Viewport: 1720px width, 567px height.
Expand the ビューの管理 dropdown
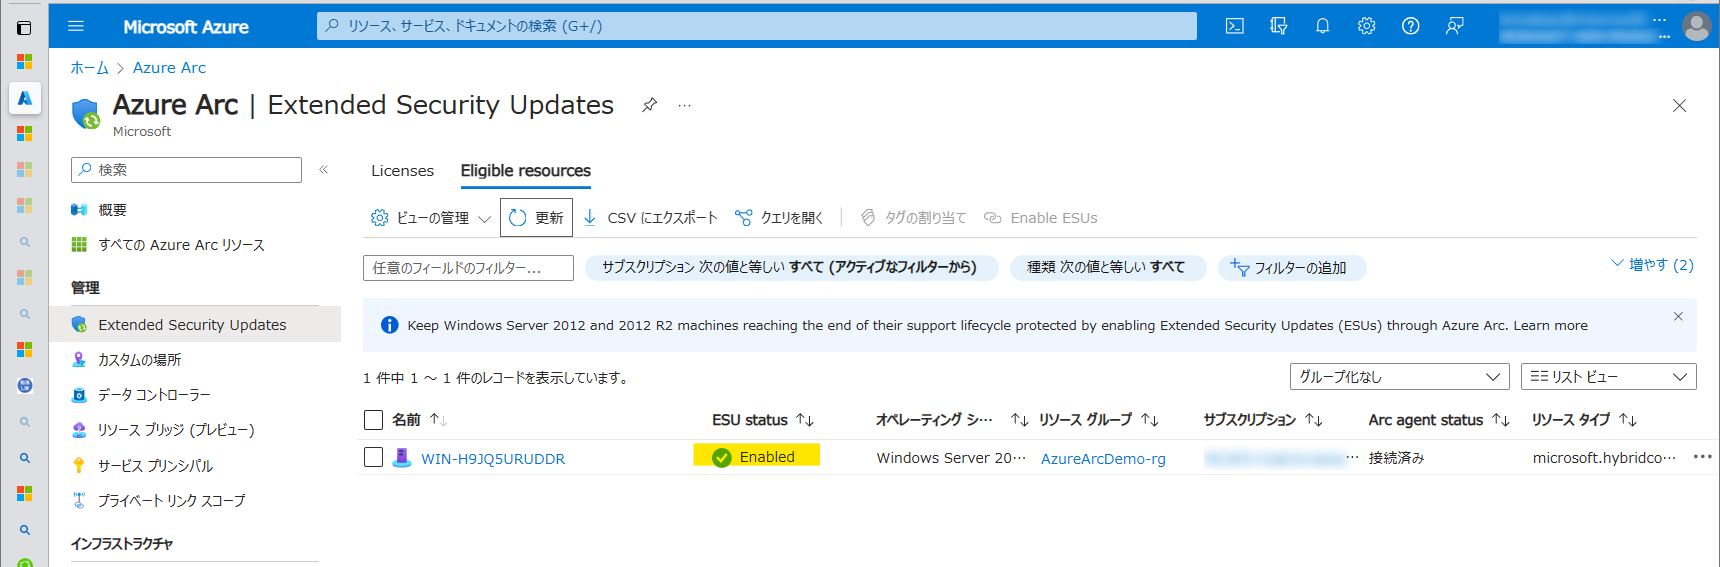click(x=431, y=218)
